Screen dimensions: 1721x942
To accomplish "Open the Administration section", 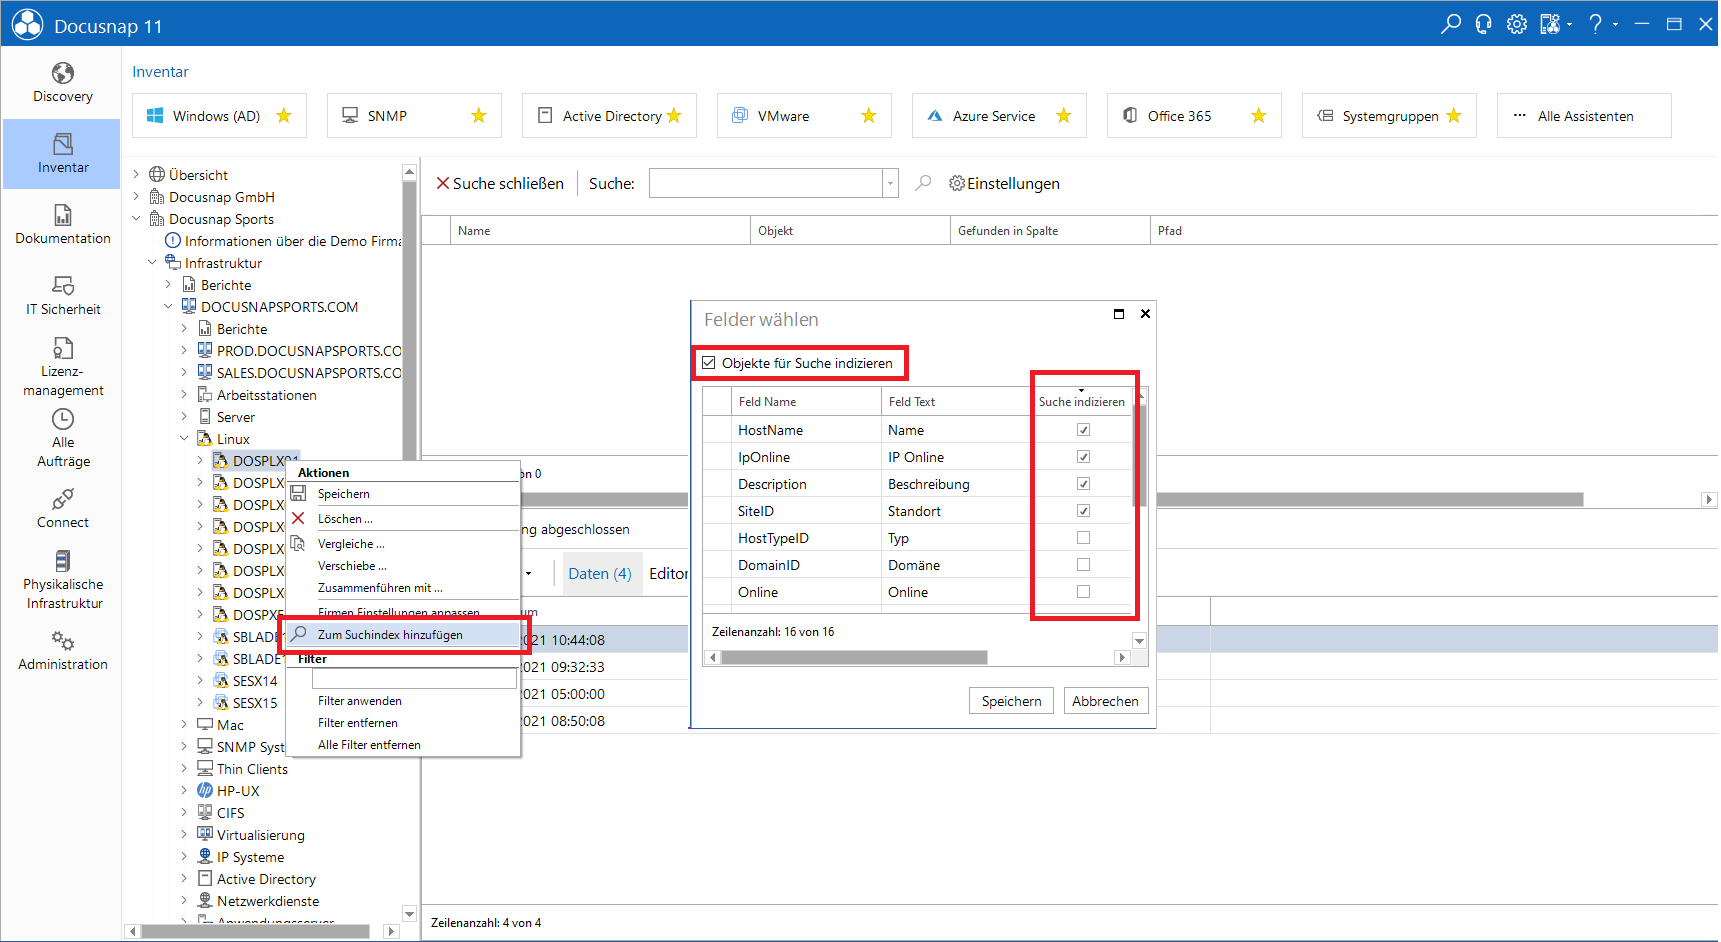I will [x=62, y=651].
